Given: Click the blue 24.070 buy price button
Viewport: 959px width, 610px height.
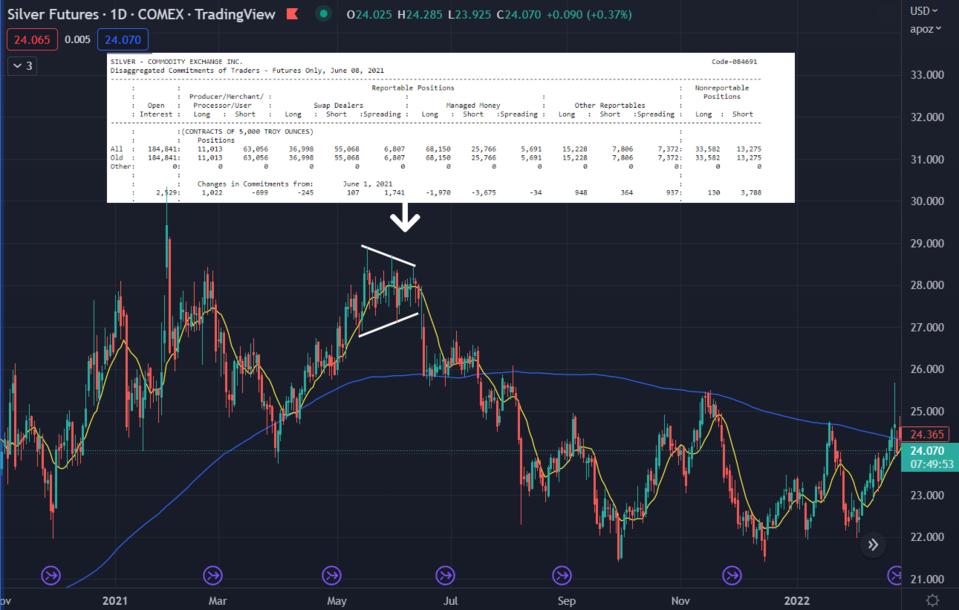Looking at the screenshot, I should tap(122, 40).
